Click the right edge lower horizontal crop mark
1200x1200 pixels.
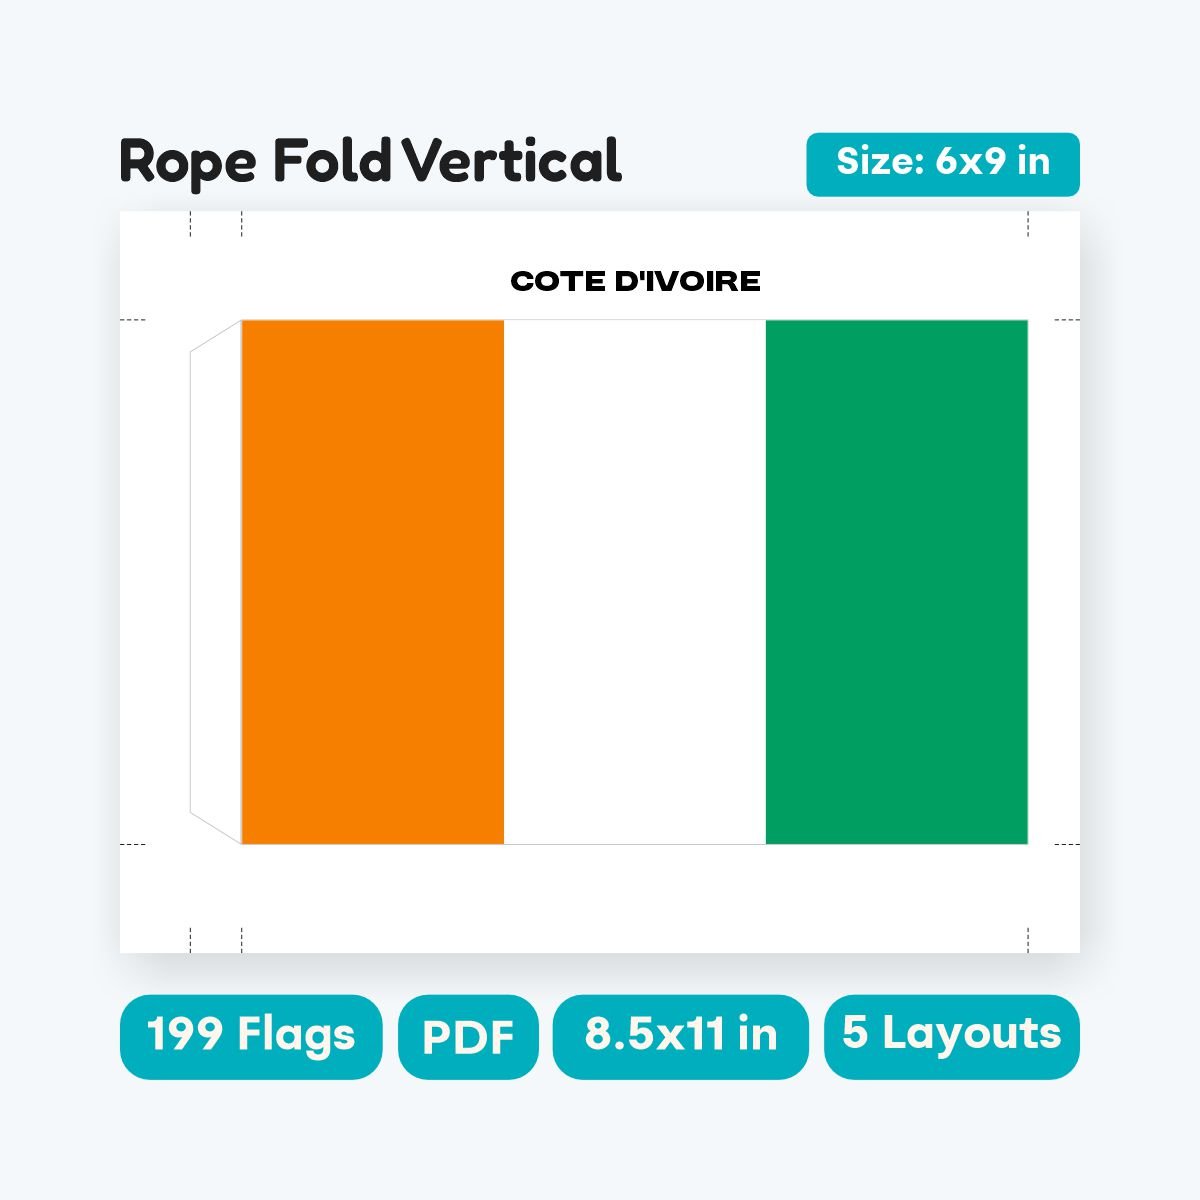click(1067, 845)
